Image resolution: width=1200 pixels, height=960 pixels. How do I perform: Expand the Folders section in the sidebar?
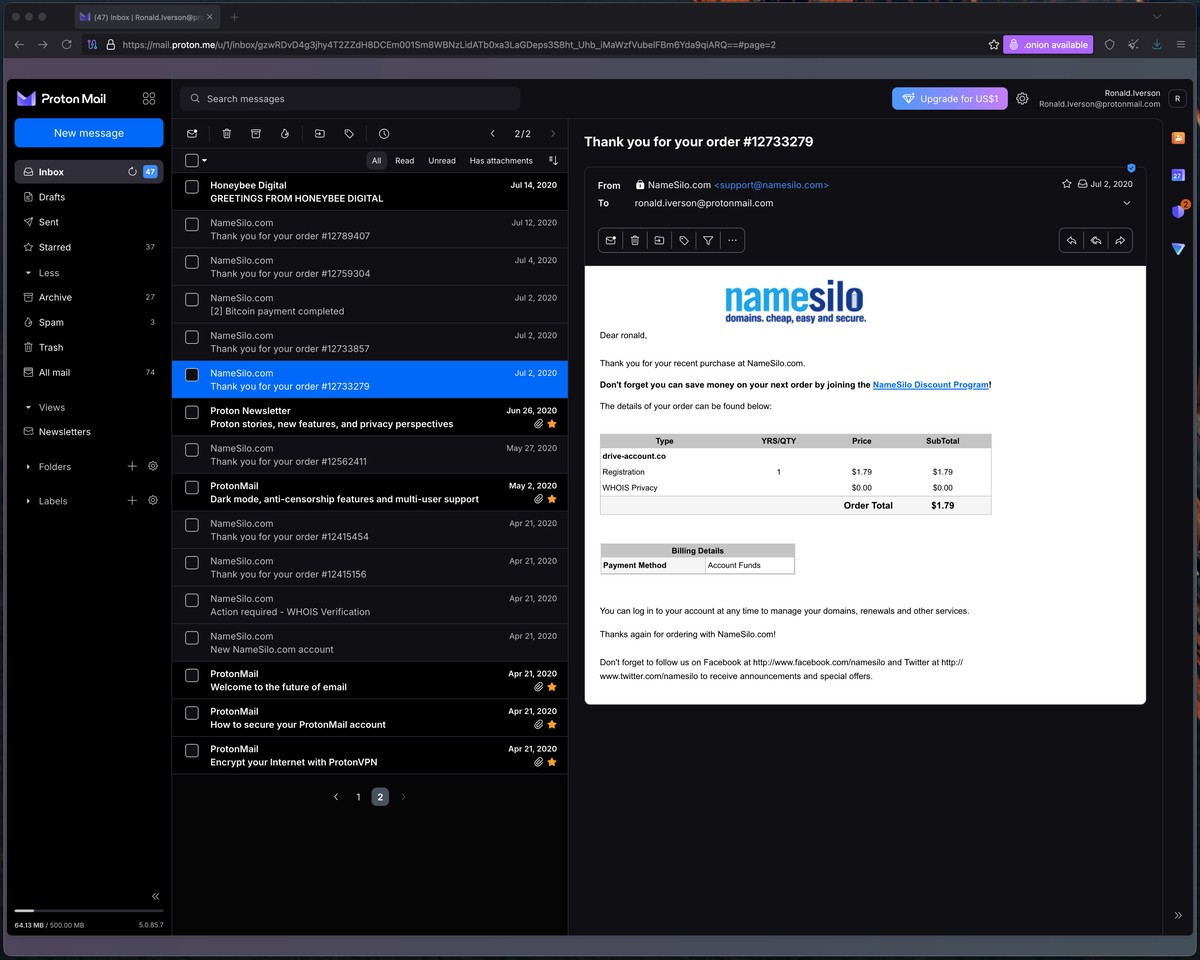pyautogui.click(x=28, y=467)
